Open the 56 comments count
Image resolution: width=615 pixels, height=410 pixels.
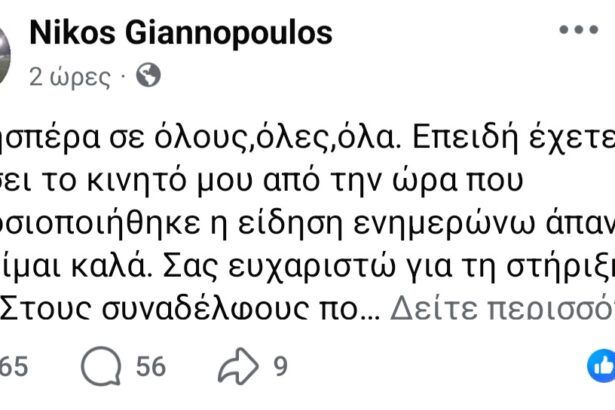click(151, 367)
